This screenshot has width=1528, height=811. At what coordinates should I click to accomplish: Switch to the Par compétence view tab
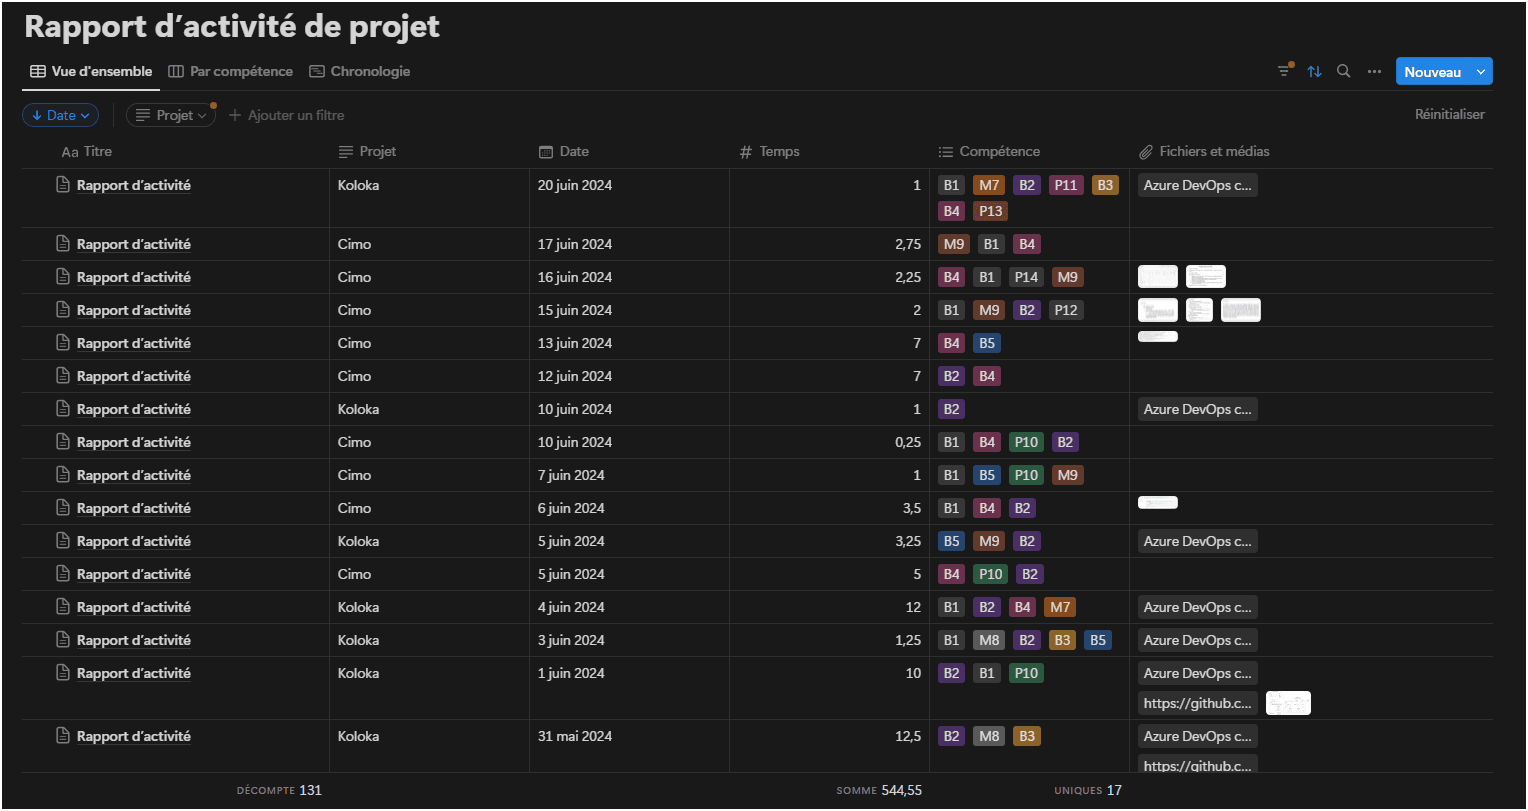230,71
